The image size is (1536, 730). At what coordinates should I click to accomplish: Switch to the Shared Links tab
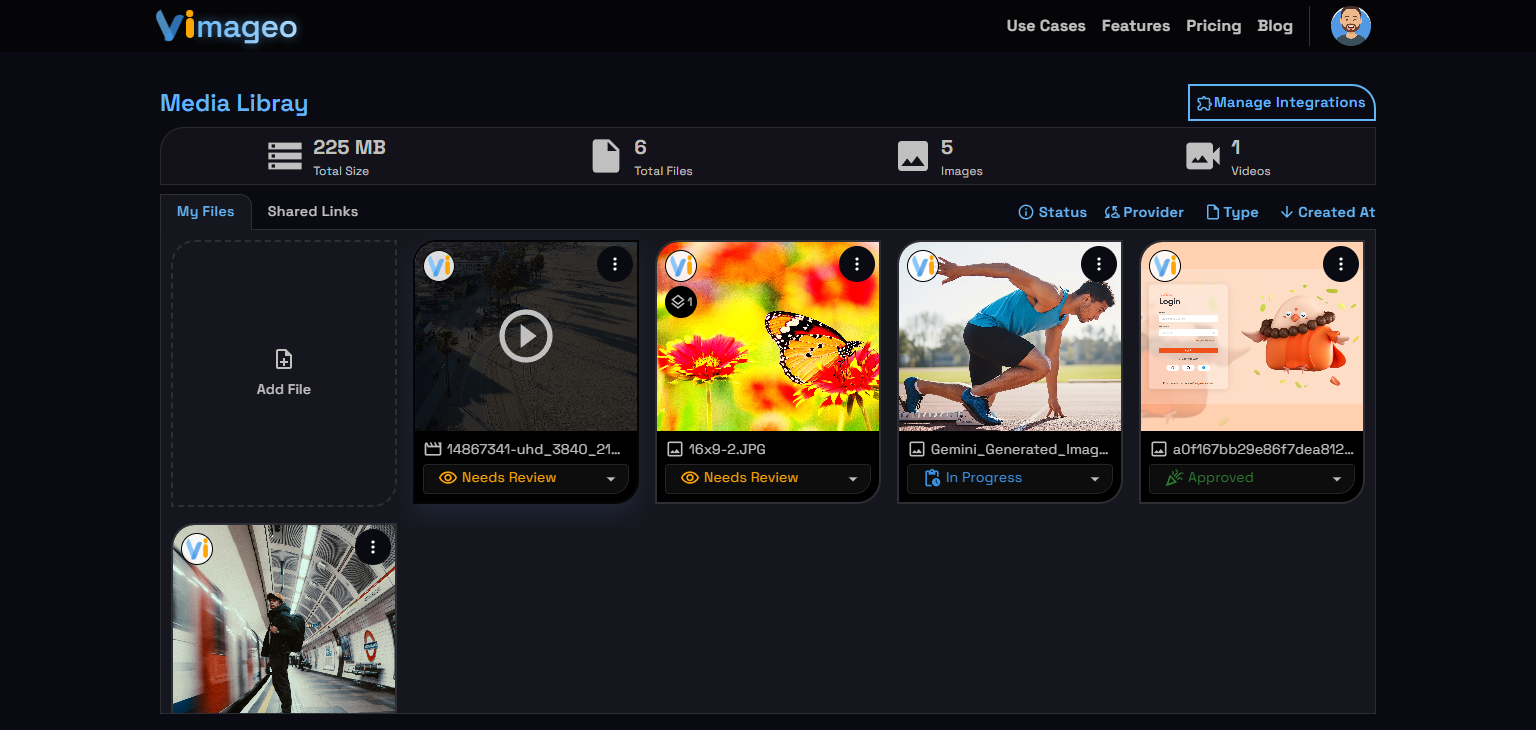(313, 212)
